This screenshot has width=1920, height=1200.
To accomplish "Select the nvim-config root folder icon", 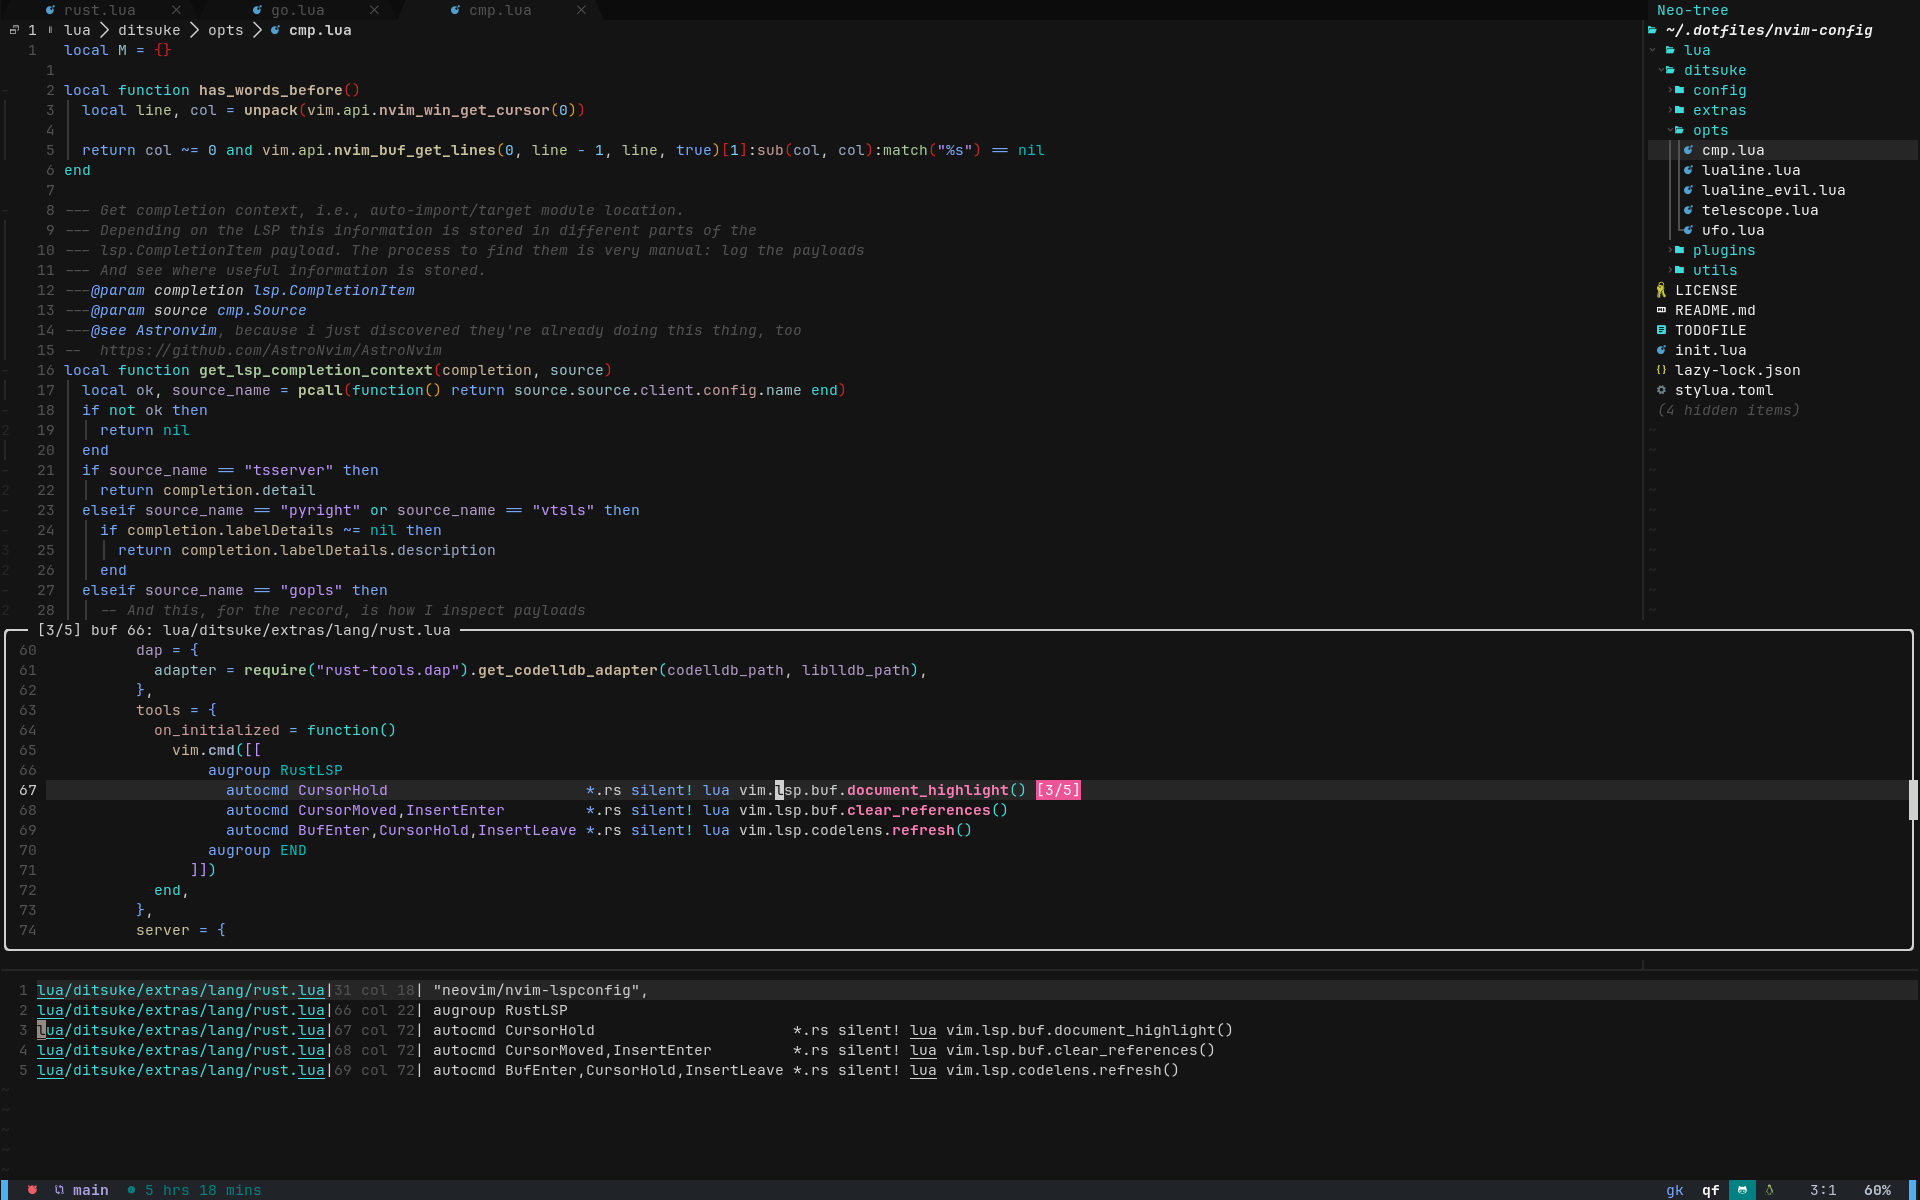I will click(x=1652, y=30).
